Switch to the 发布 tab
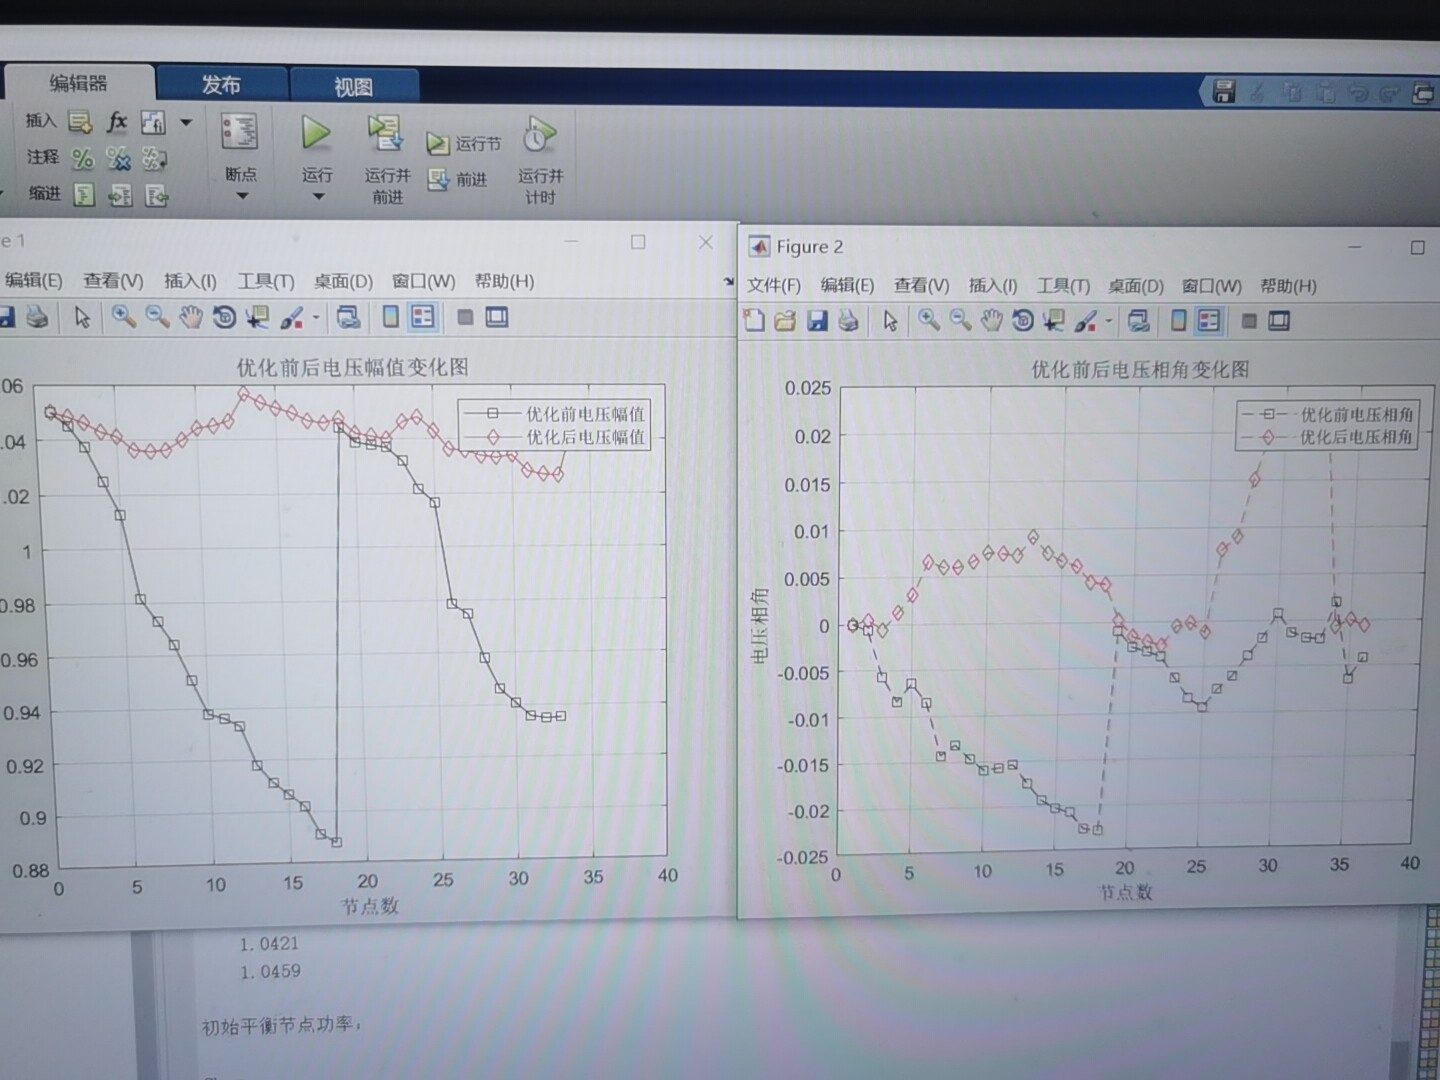This screenshot has width=1440, height=1080. [x=221, y=85]
